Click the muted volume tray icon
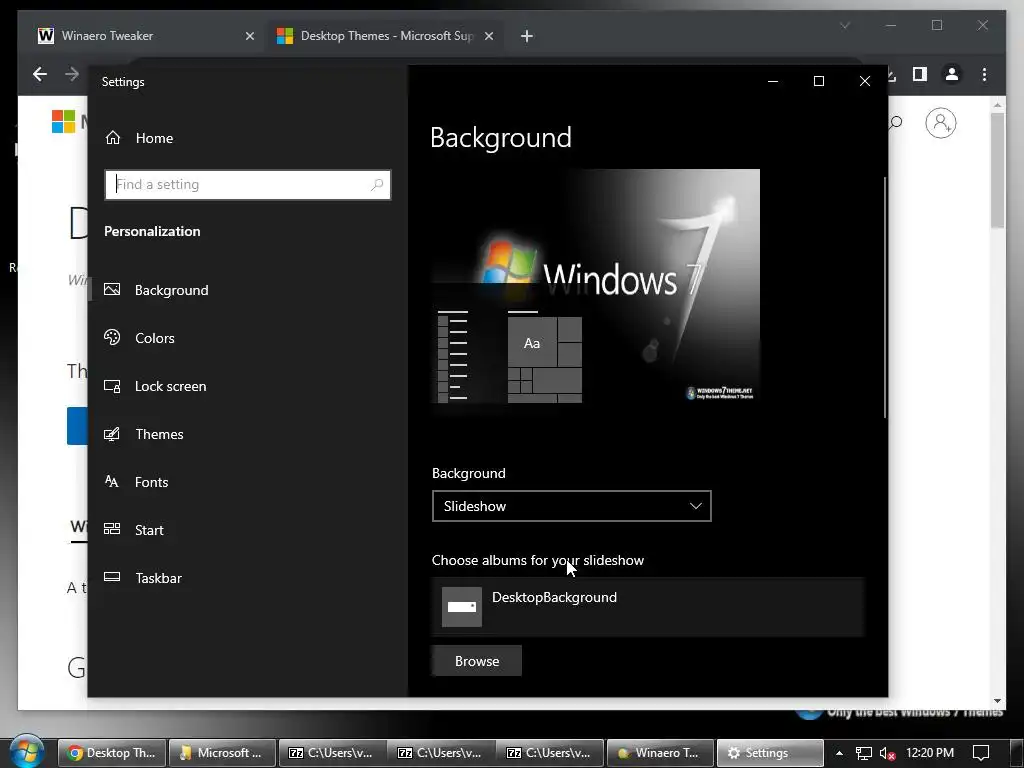The height and width of the screenshot is (768, 1024). coord(888,753)
